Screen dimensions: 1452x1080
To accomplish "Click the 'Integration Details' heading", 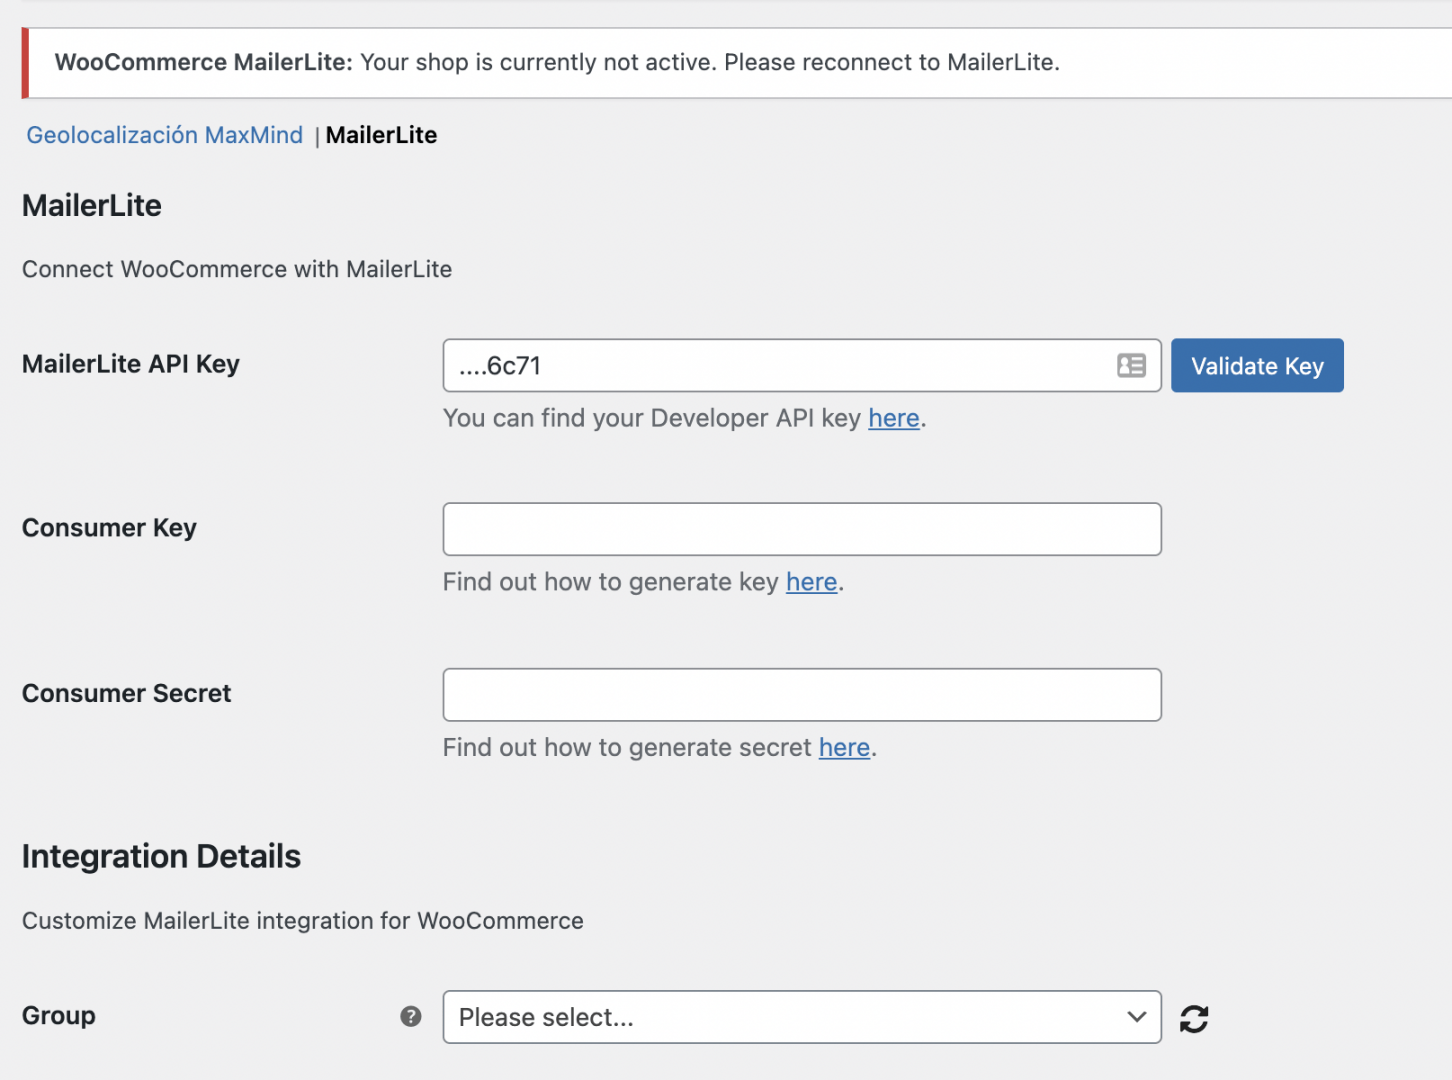I will pos(161,857).
